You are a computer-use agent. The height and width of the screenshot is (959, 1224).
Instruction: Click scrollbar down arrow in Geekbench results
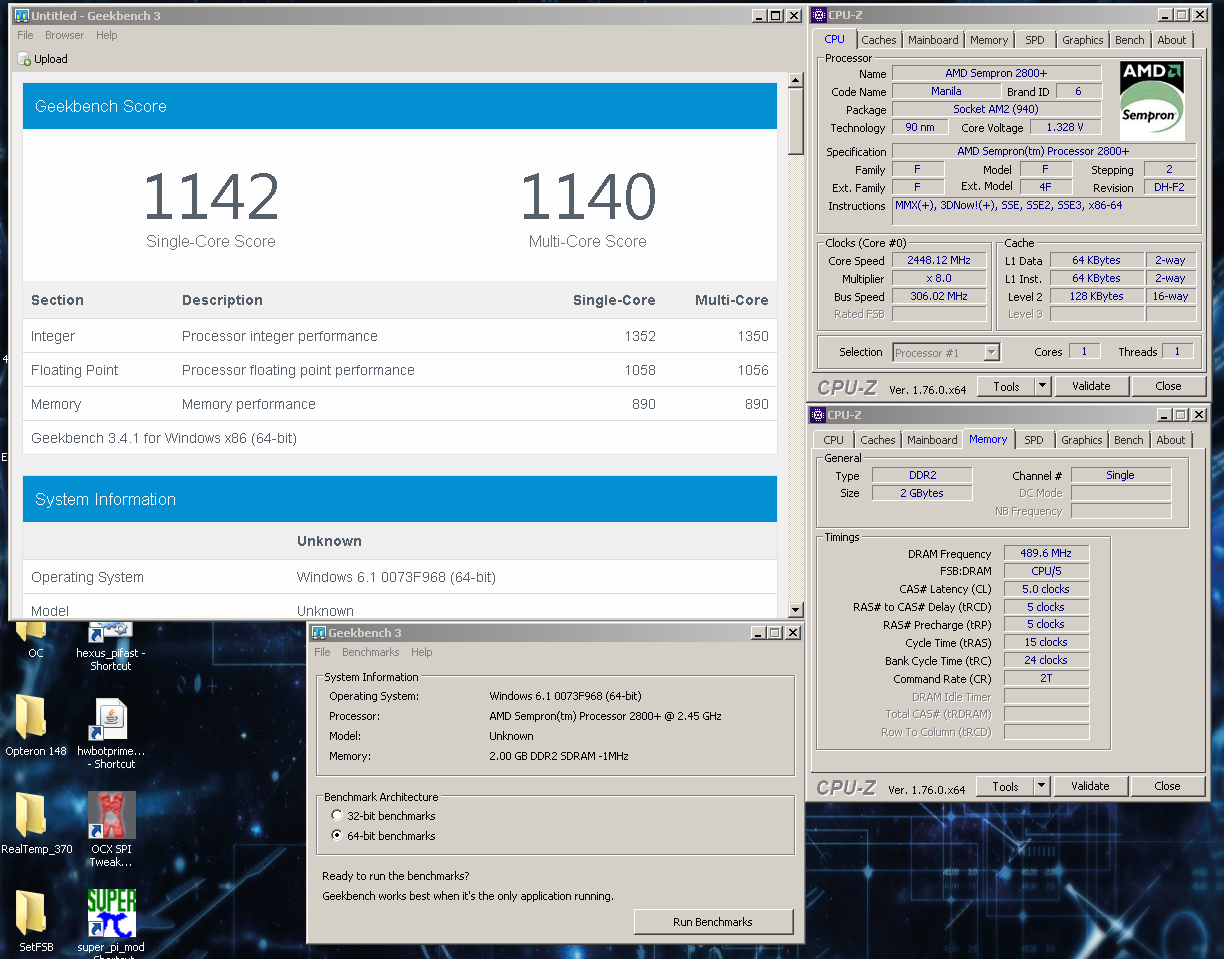click(x=796, y=610)
